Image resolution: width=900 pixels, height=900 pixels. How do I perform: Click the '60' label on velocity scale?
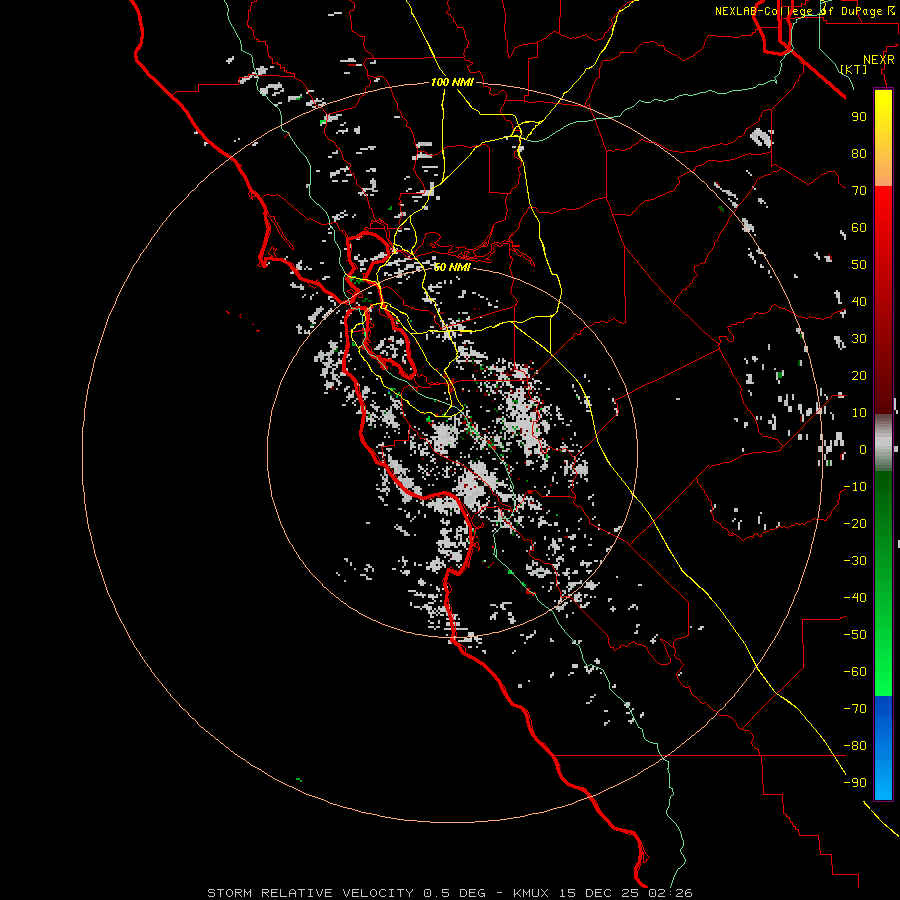pyautogui.click(x=859, y=227)
